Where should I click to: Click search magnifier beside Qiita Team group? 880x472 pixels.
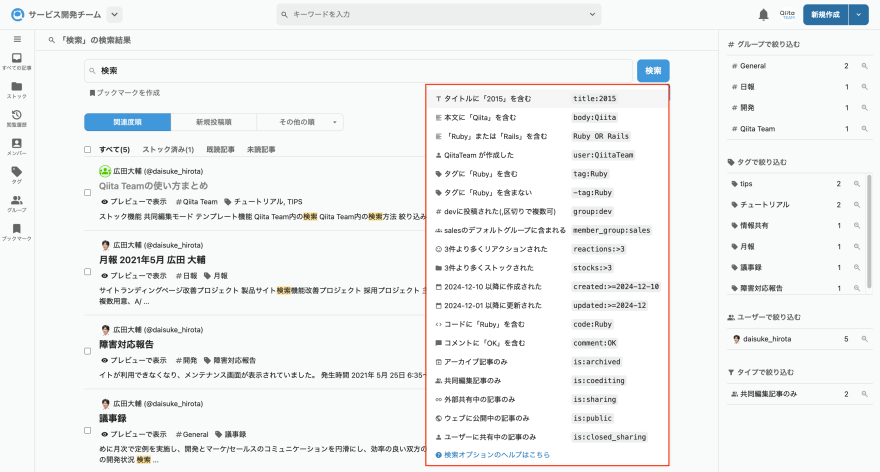coord(865,129)
